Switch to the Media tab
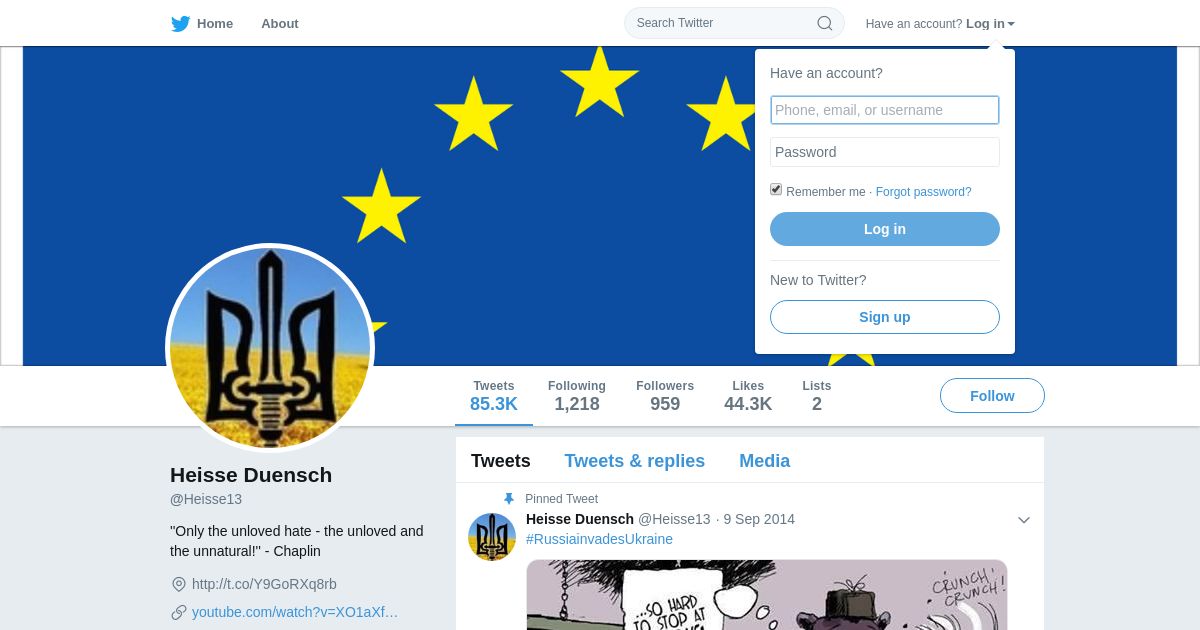Viewport: 1200px width, 630px height. 765,461
